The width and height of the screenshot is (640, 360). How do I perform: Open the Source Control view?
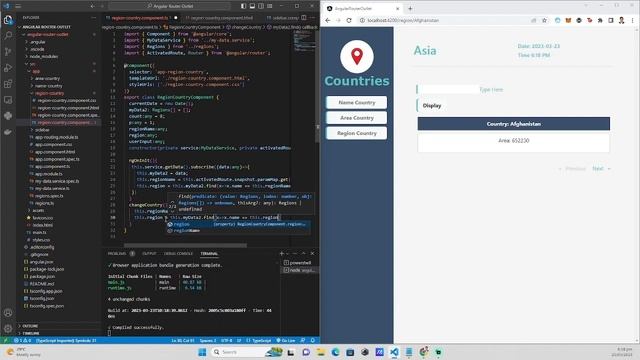(8, 51)
